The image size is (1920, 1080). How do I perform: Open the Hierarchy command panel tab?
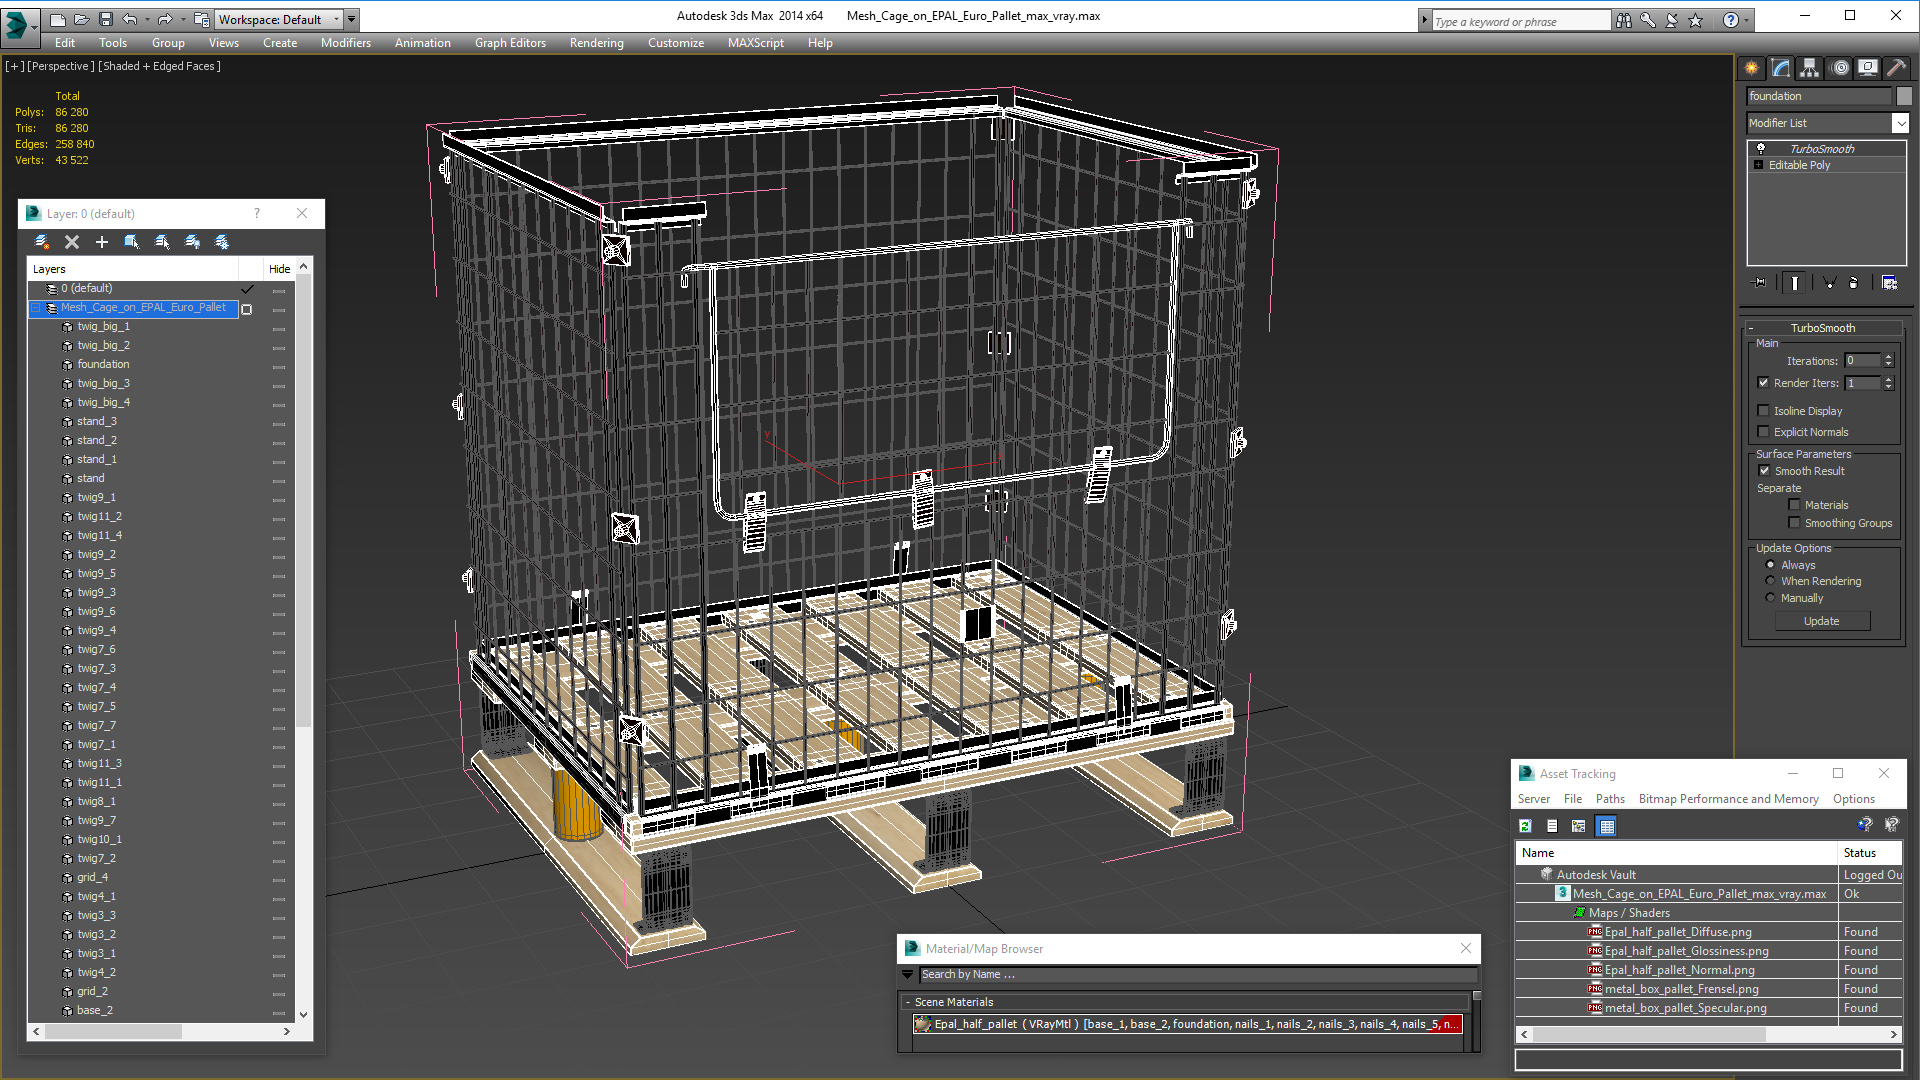1810,68
